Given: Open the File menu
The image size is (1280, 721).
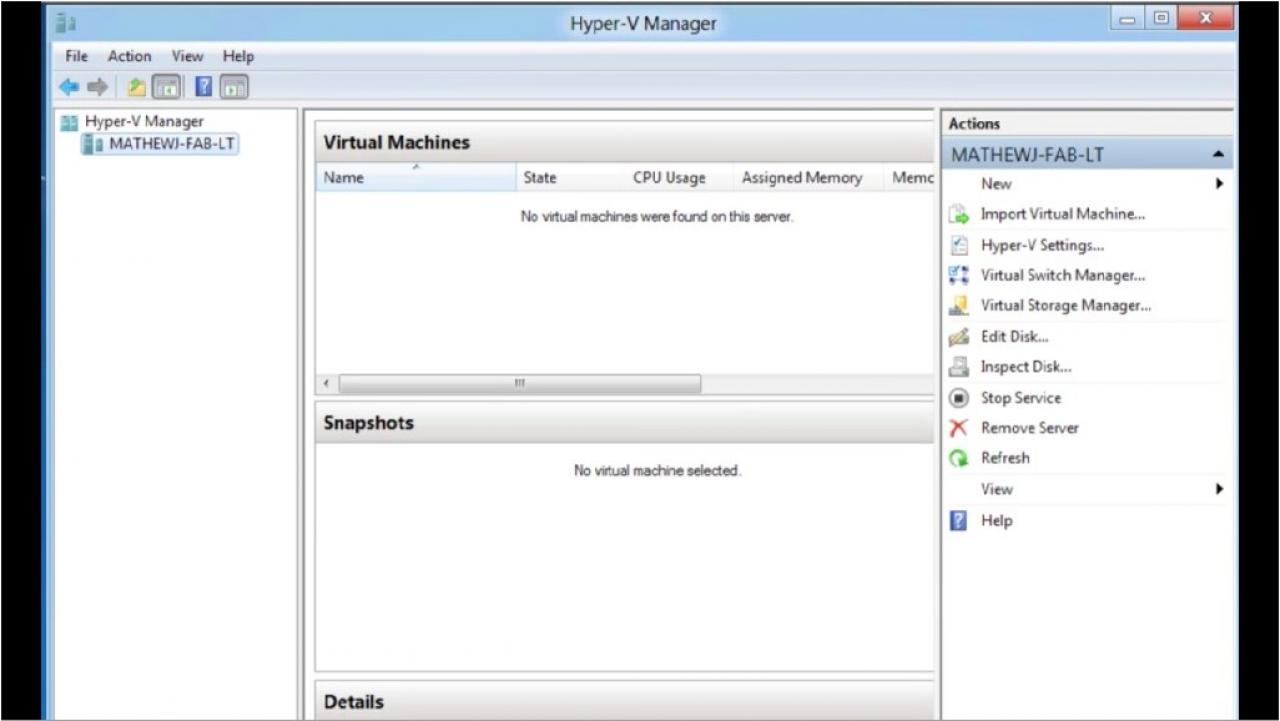Looking at the screenshot, I should tap(76, 56).
